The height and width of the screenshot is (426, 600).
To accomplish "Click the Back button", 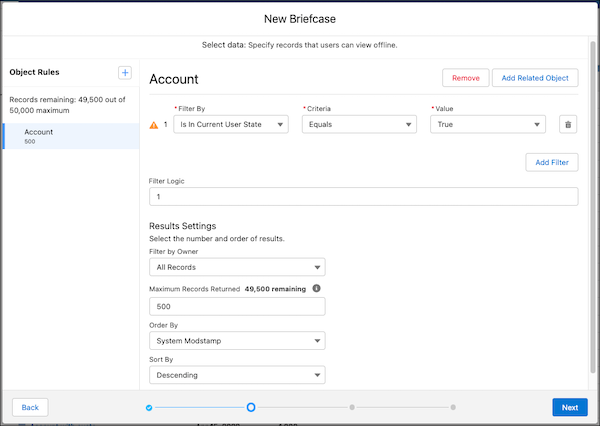I will [30, 407].
